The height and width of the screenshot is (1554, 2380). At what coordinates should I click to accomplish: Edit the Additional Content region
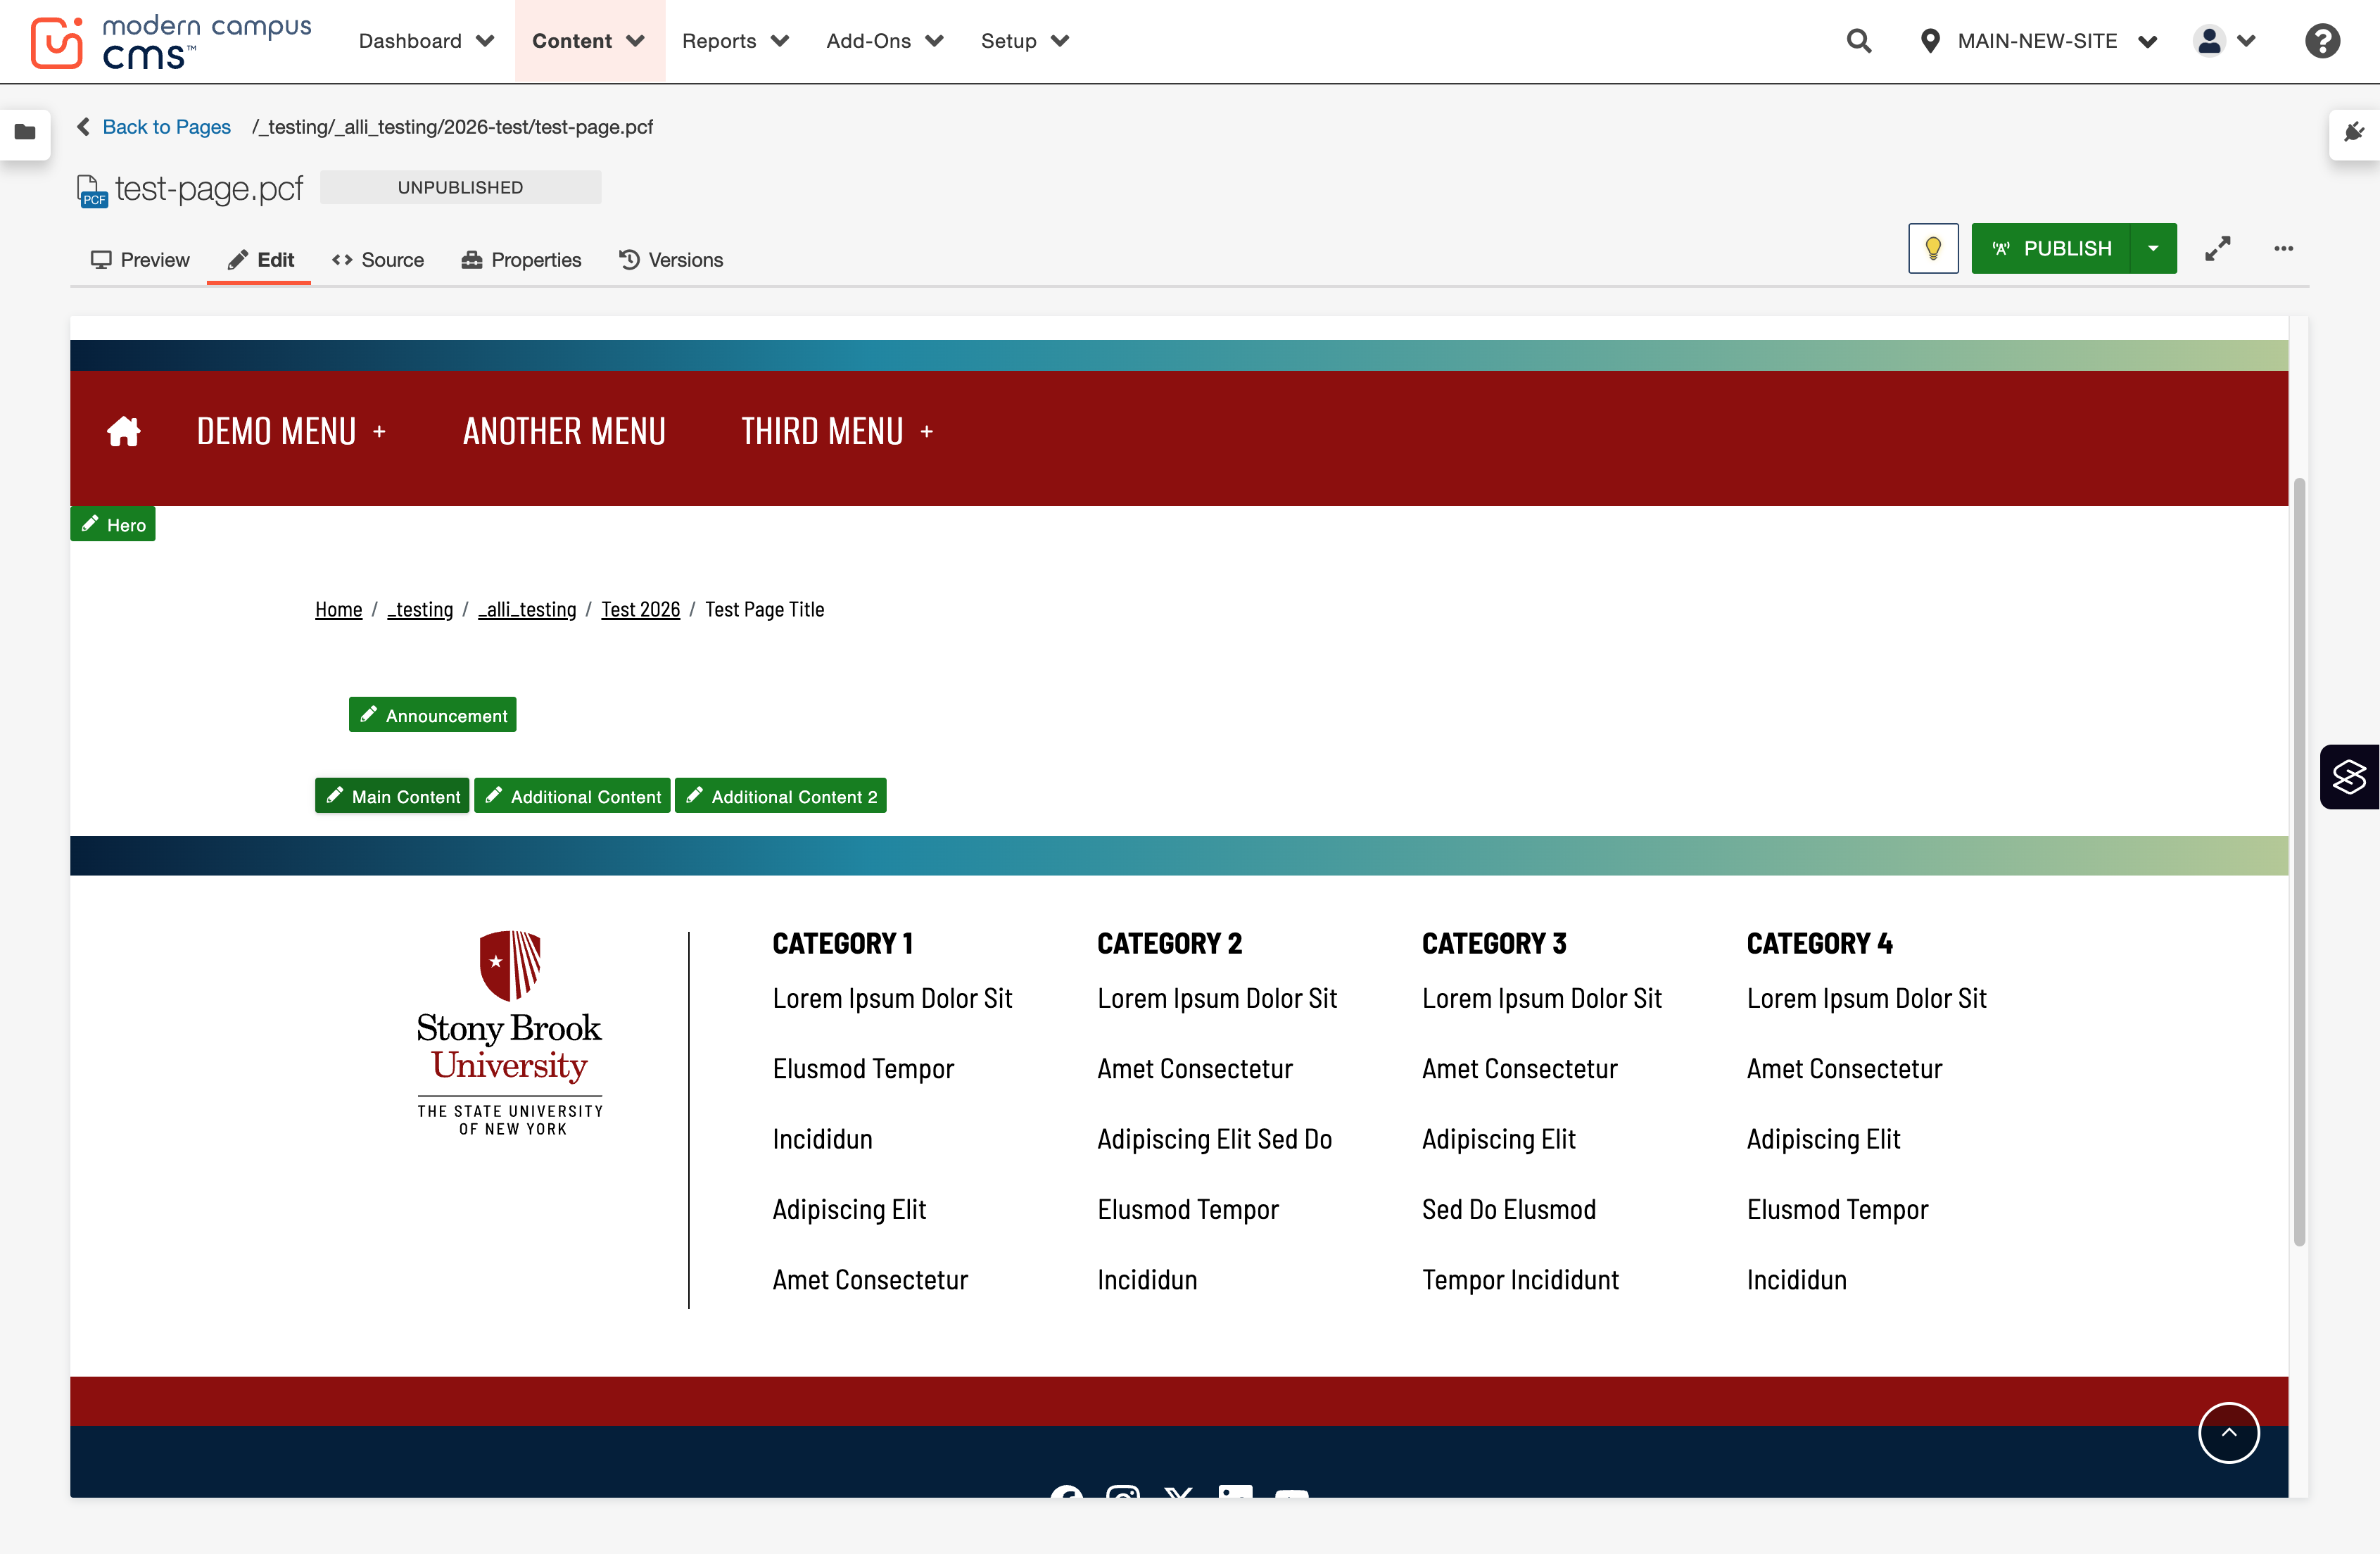(572, 796)
